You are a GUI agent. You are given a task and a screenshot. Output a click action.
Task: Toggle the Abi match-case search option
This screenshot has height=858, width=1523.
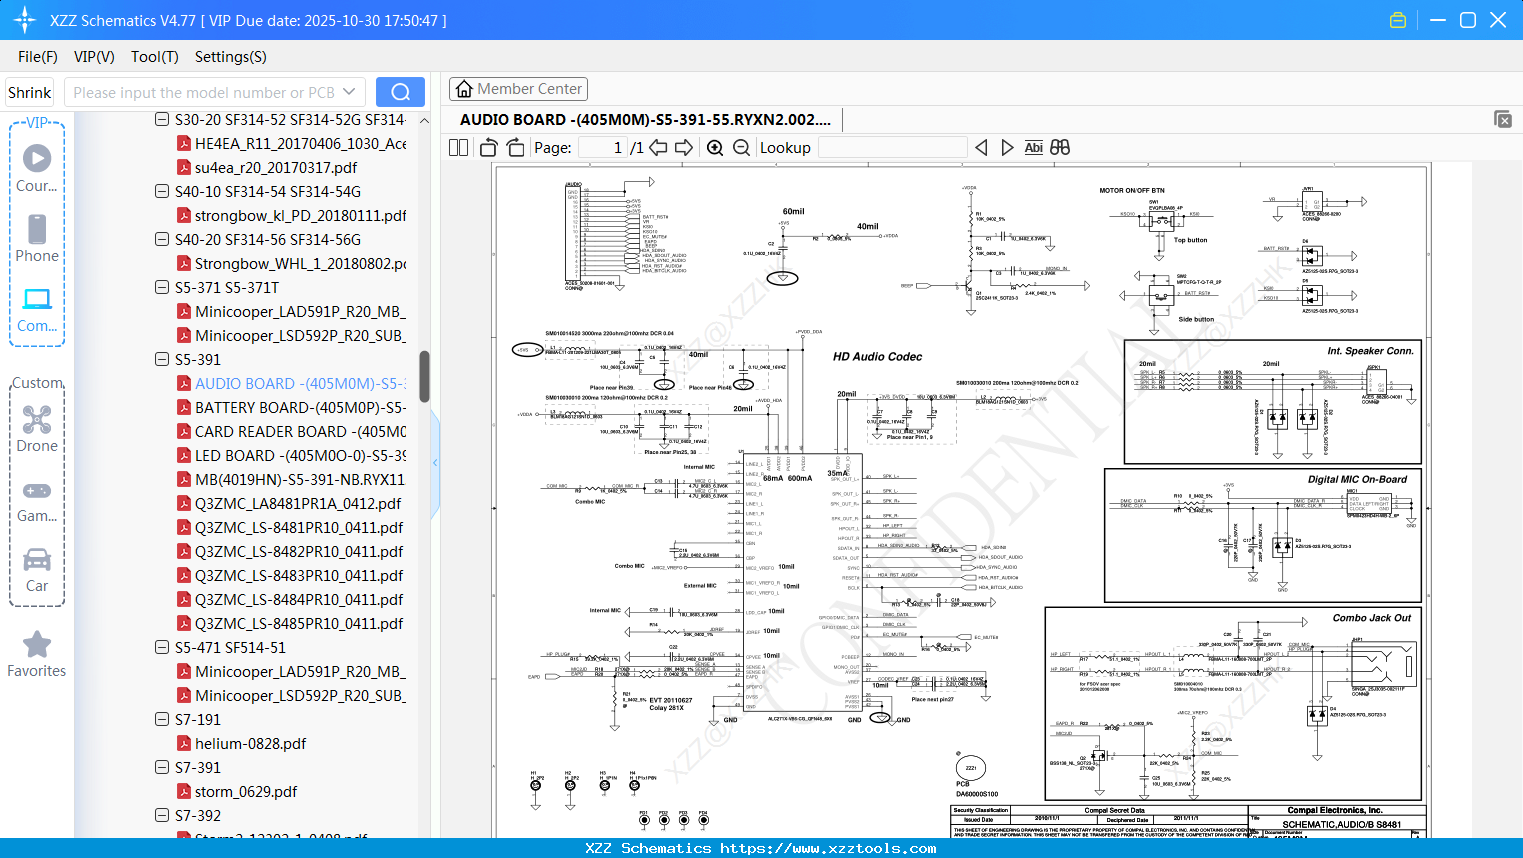pyautogui.click(x=1033, y=148)
